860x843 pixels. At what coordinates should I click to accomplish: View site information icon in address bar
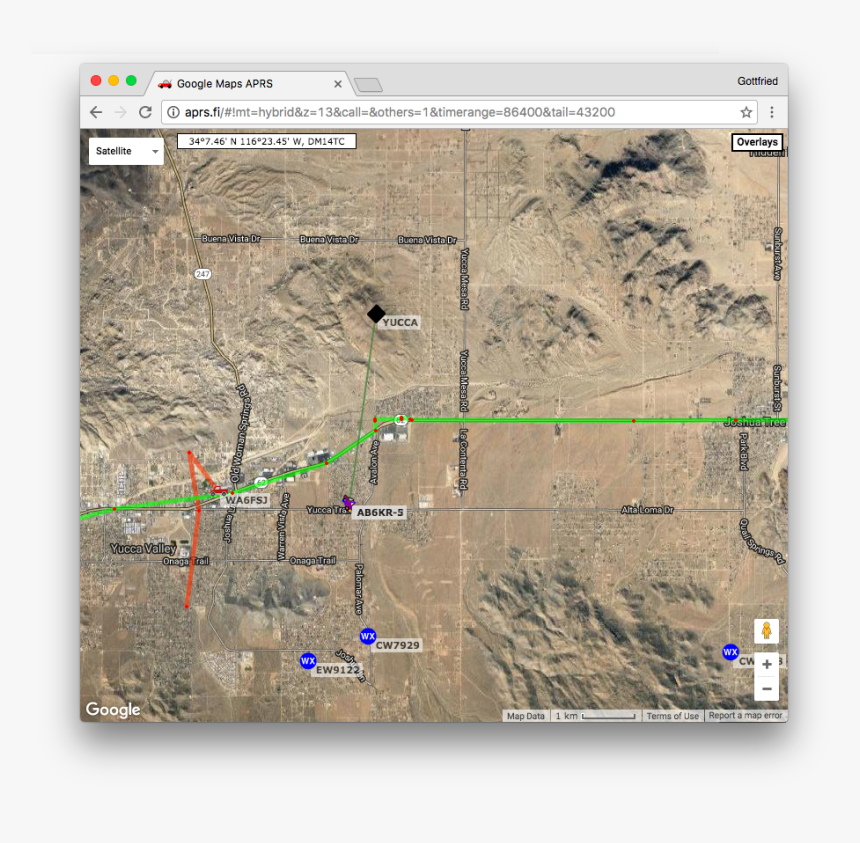[x=173, y=112]
